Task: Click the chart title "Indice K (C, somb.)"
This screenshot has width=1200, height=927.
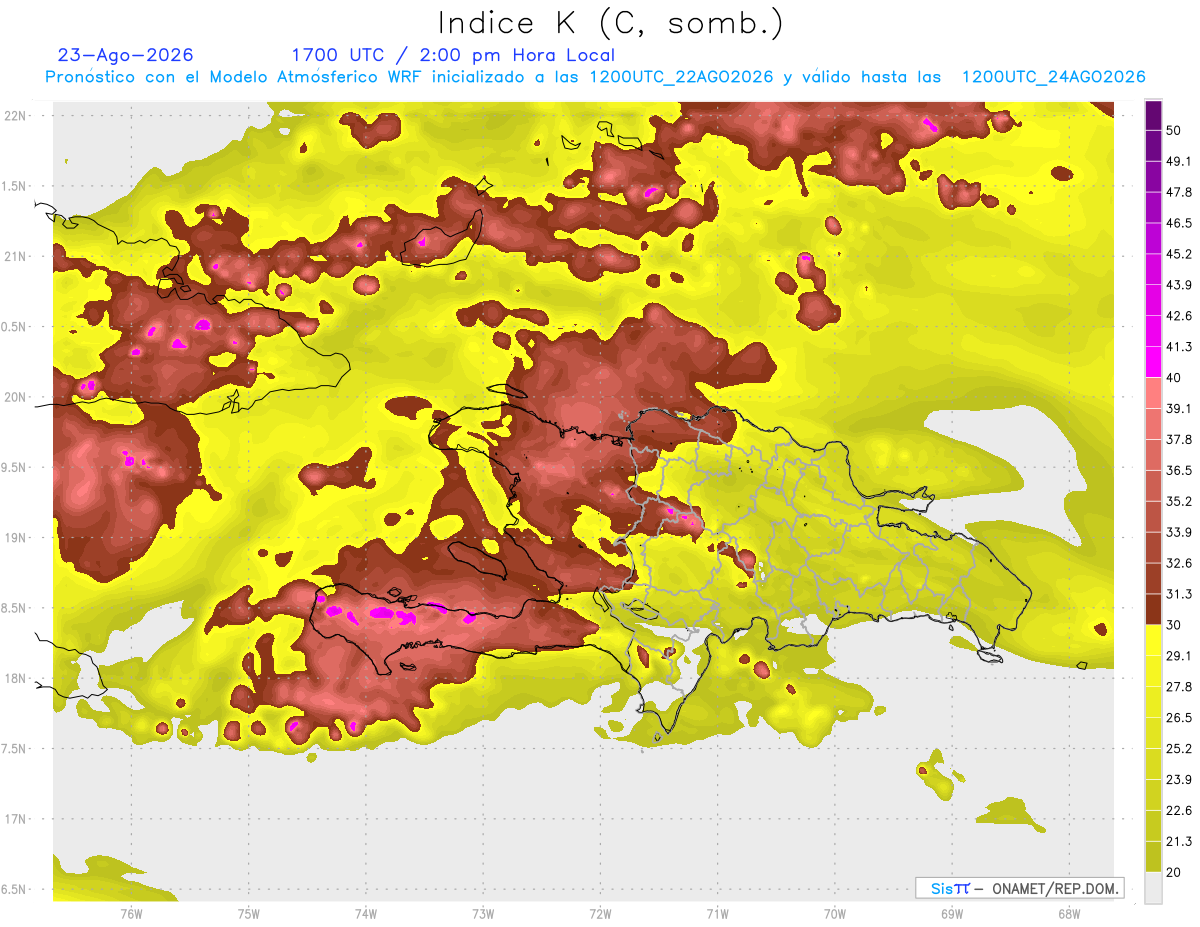Action: pyautogui.click(x=610, y=23)
